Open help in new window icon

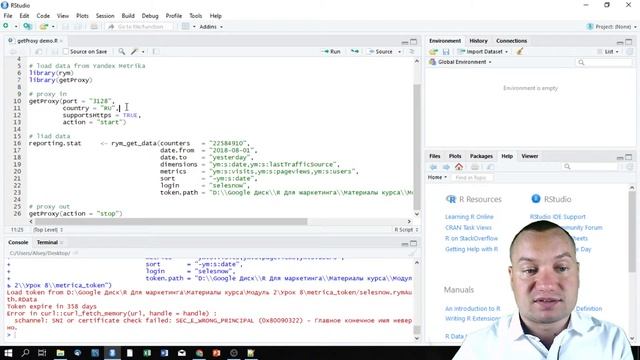(491, 167)
